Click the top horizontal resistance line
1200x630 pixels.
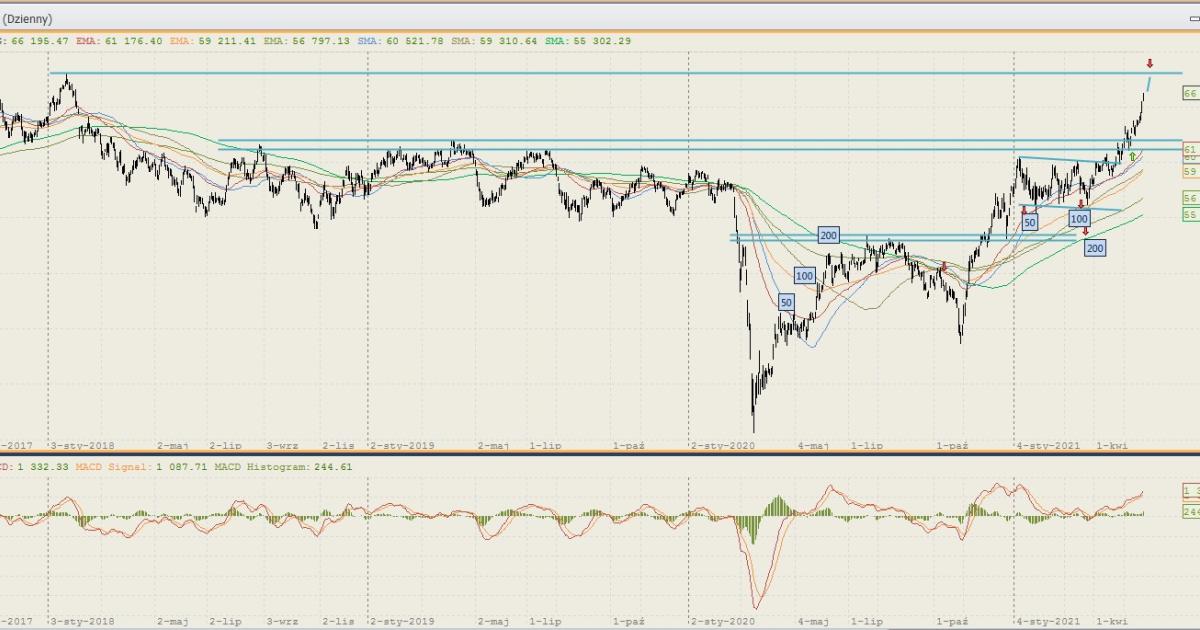tap(600, 74)
